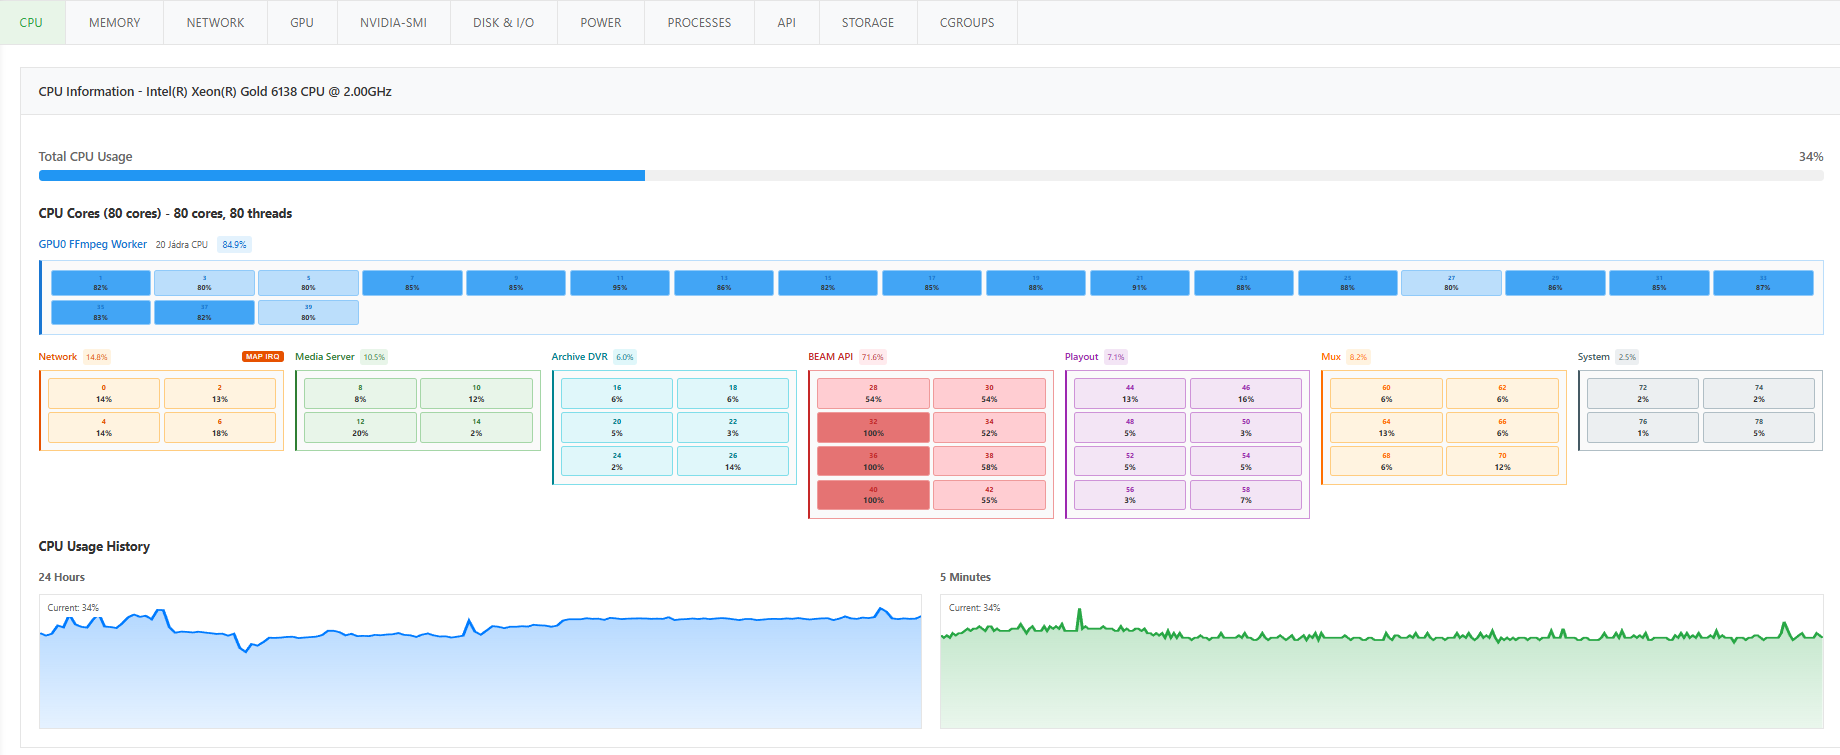
Task: Click Archive DVR core 22 tile at 3%
Action: pyautogui.click(x=733, y=427)
